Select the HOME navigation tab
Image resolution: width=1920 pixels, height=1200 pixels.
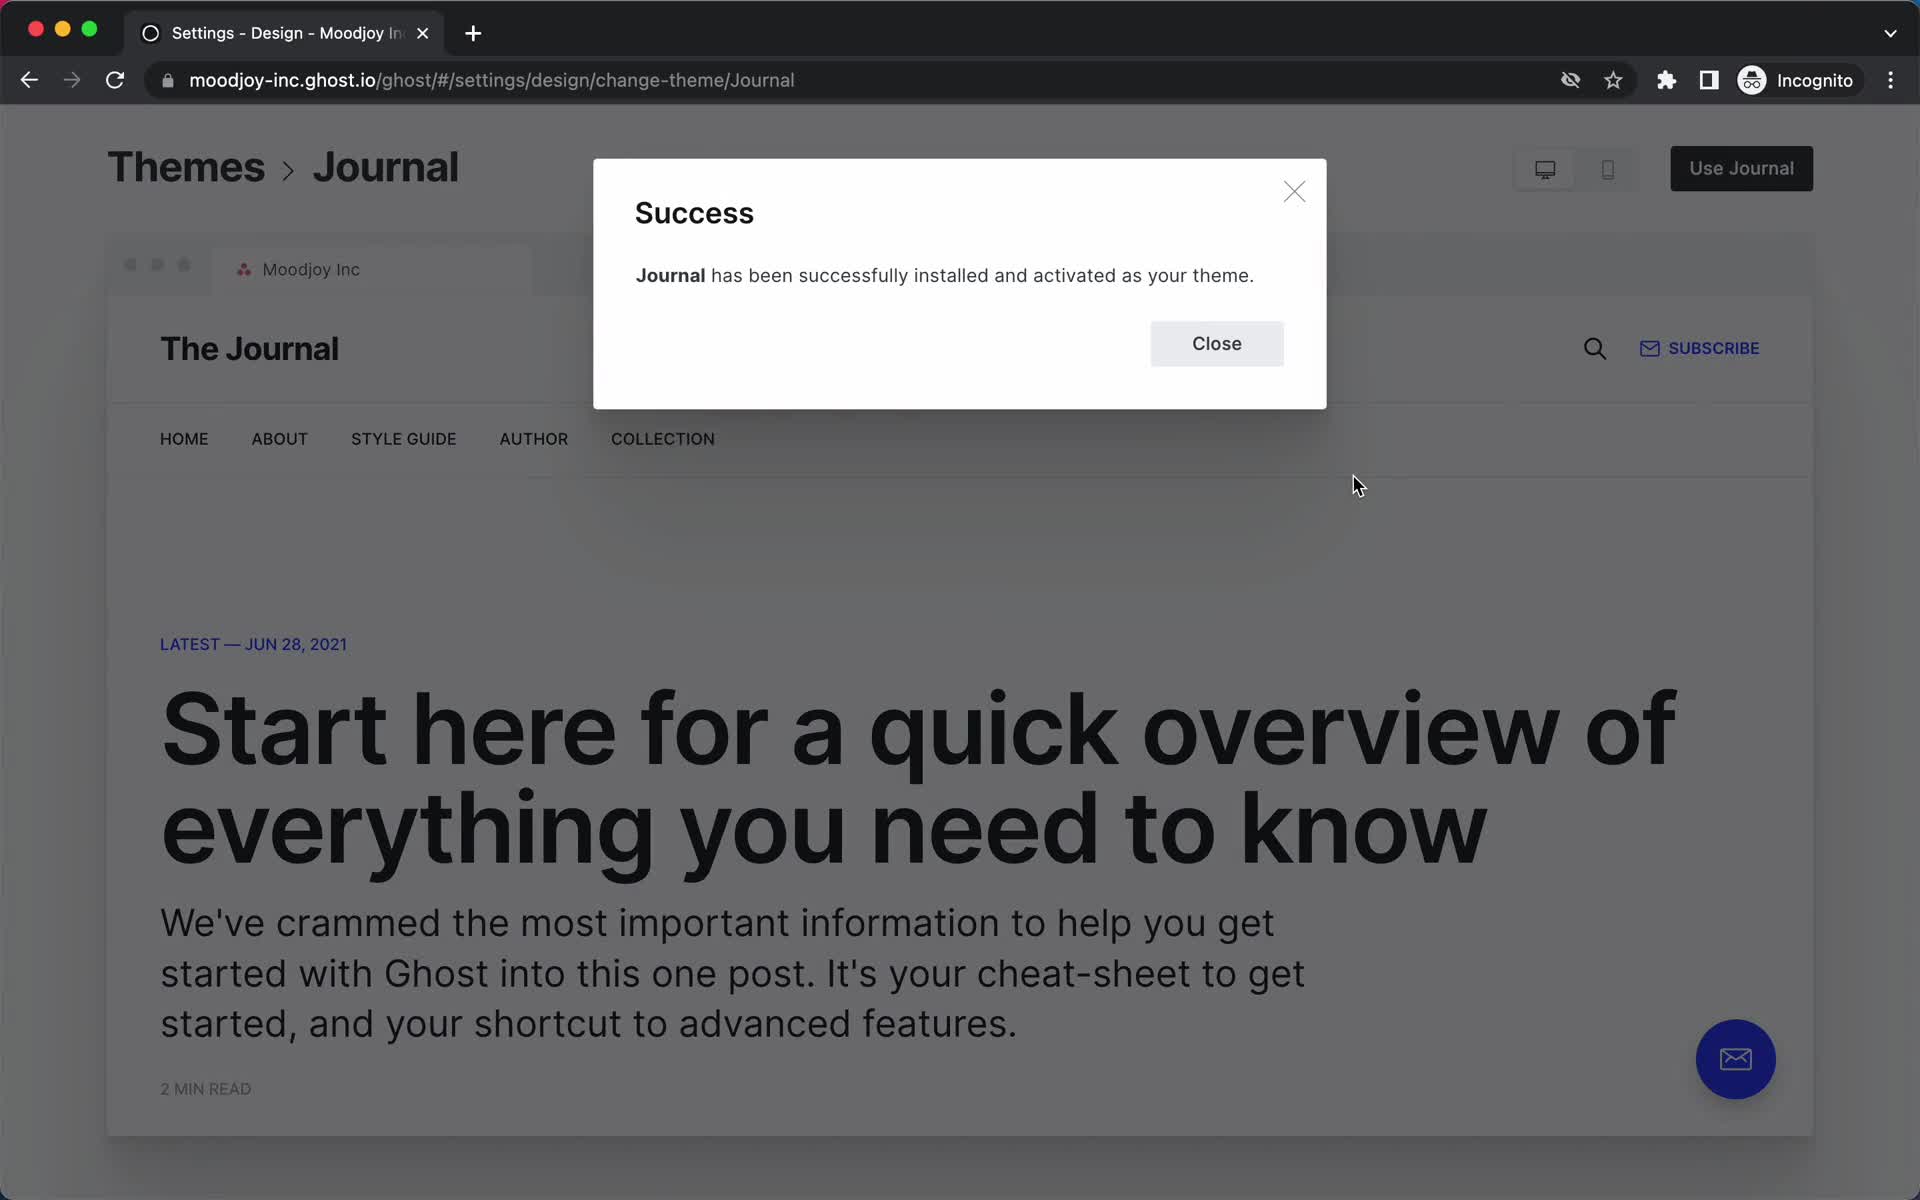(x=184, y=438)
